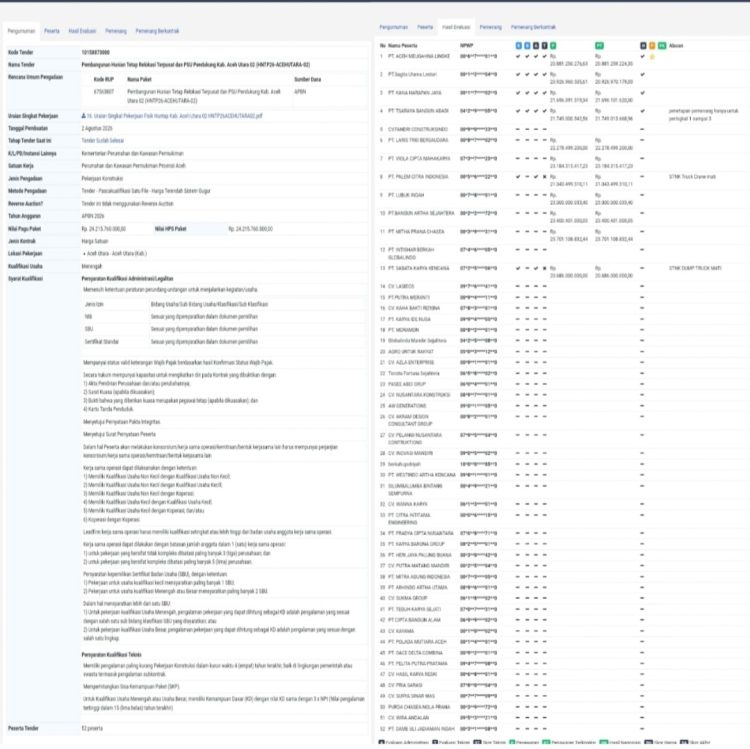The height and width of the screenshot is (749, 750).
Task: Click the dark badge left of the orange P badge
Action: point(643,46)
